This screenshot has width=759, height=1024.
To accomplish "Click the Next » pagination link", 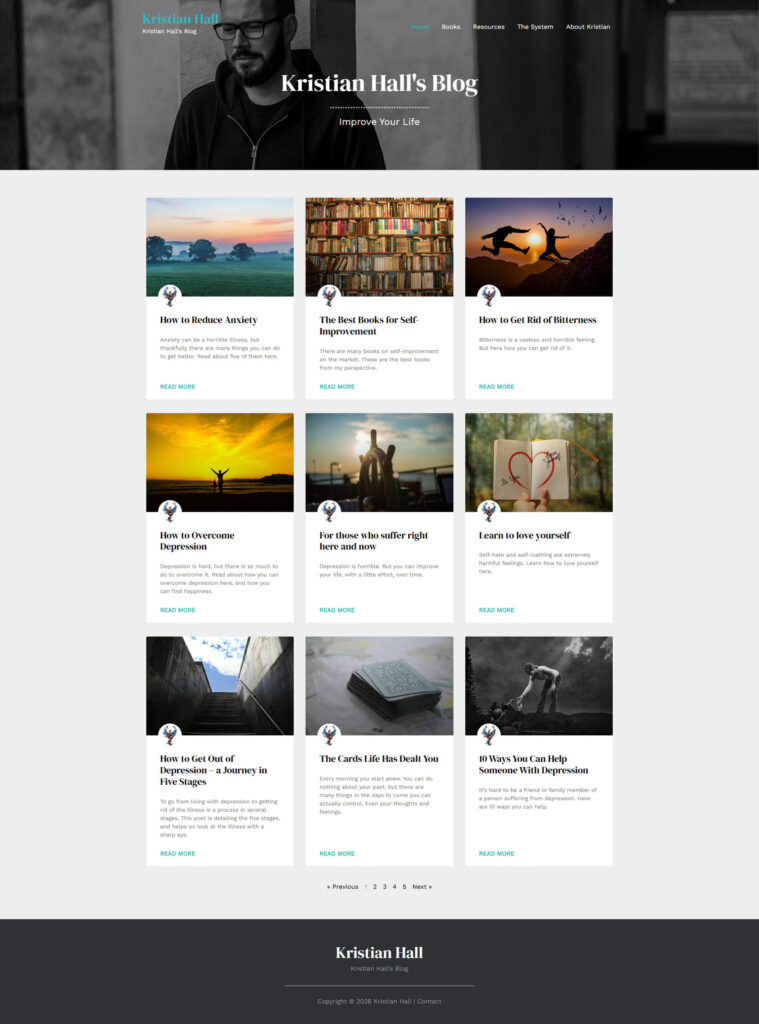I will (x=422, y=887).
